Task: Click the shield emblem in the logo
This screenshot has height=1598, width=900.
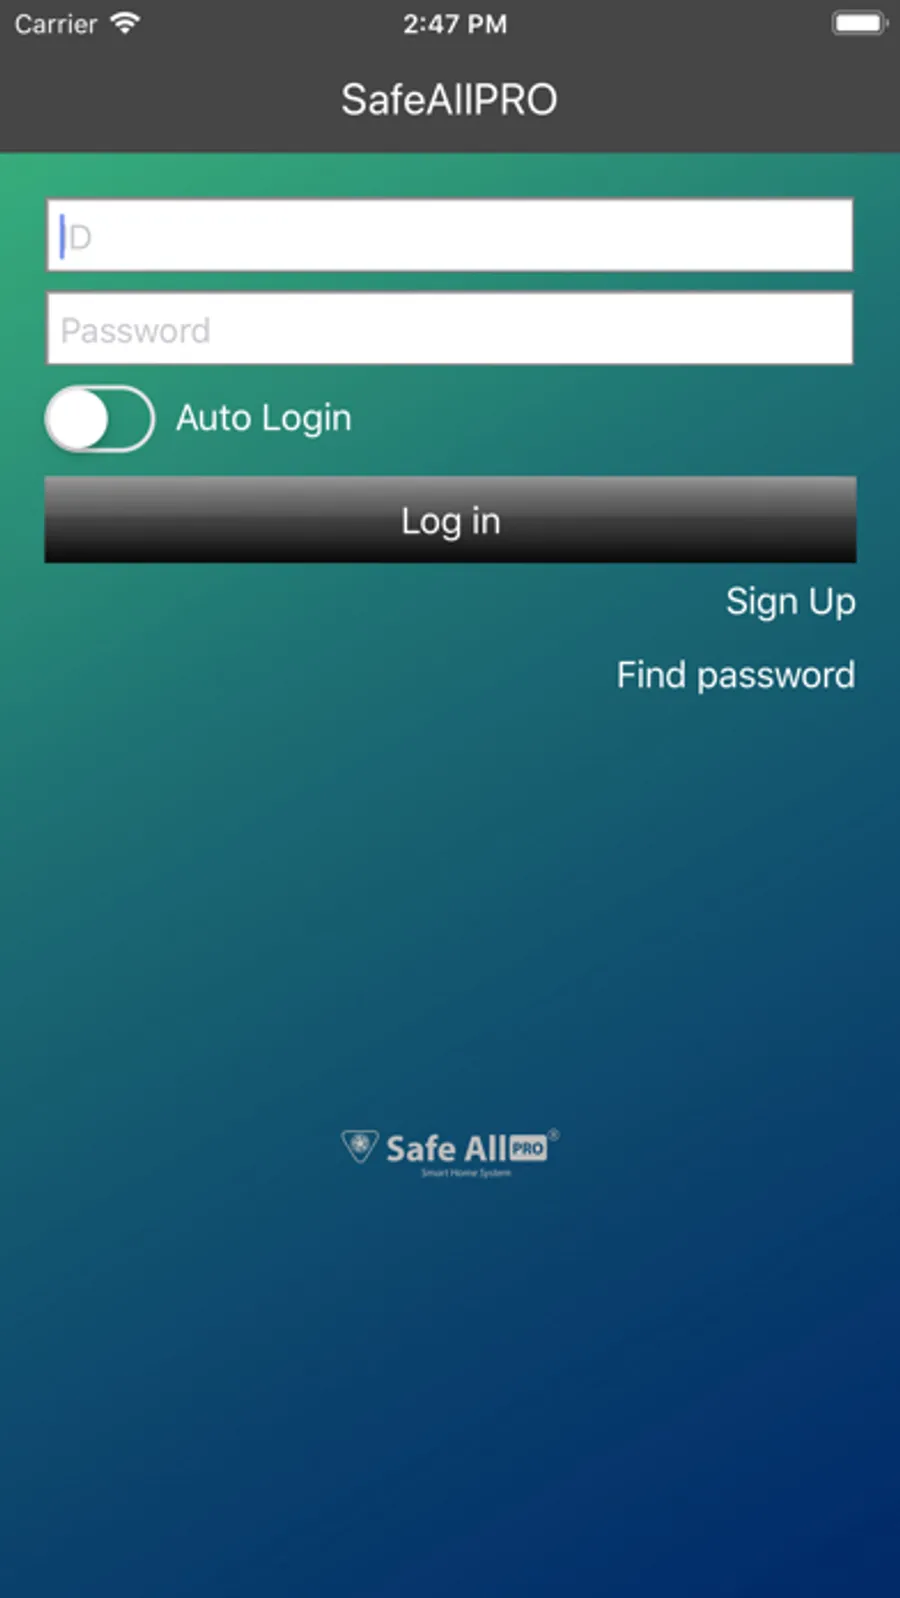Action: pyautogui.click(x=360, y=1146)
